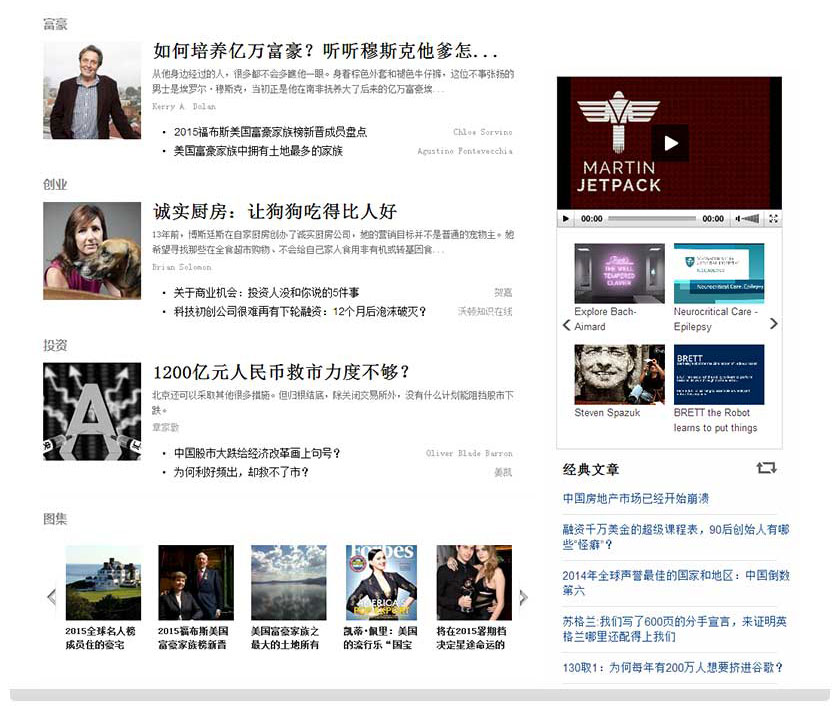Click author name Oliver Blade Barron
Viewport: 840px width, 706px height.
(x=469, y=453)
